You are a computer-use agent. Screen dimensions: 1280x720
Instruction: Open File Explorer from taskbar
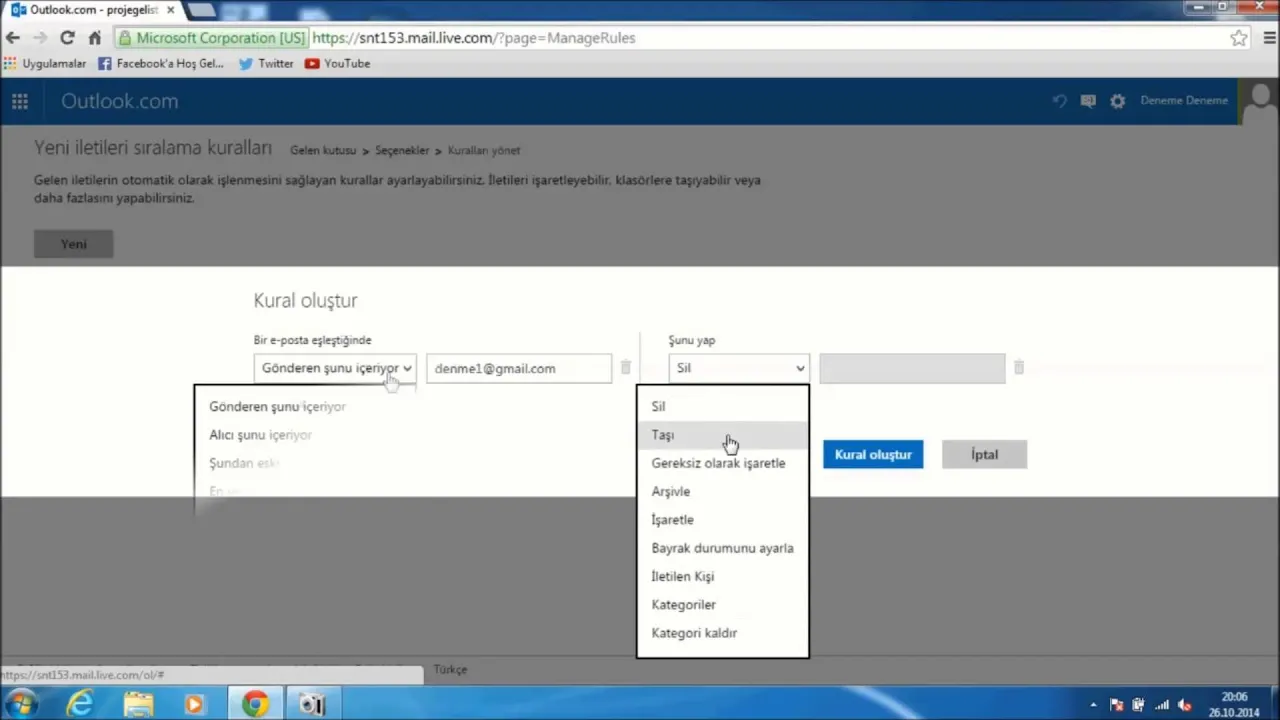(x=138, y=704)
